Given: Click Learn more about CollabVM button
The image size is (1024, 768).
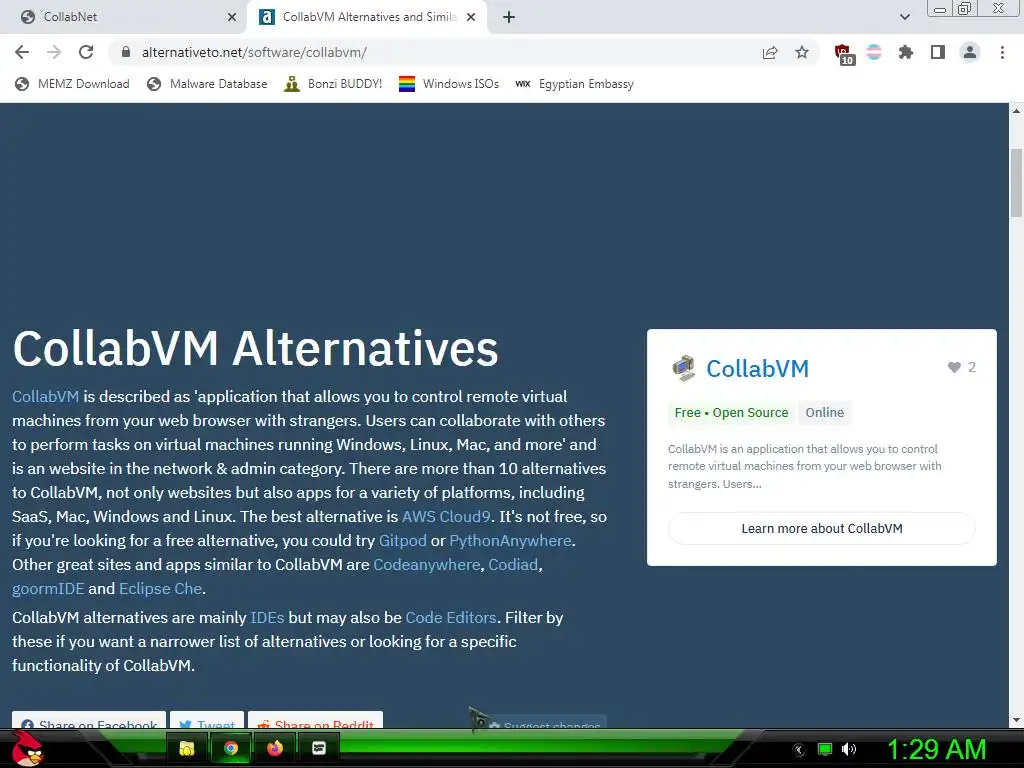Looking at the screenshot, I should [x=822, y=528].
